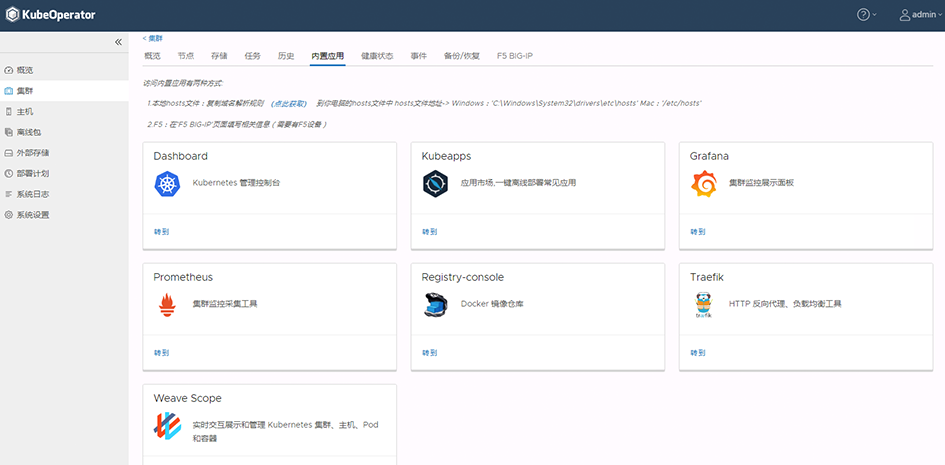This screenshot has width=945, height=465.
Task: Click the 系统设置 gear icon
Action: 8,215
